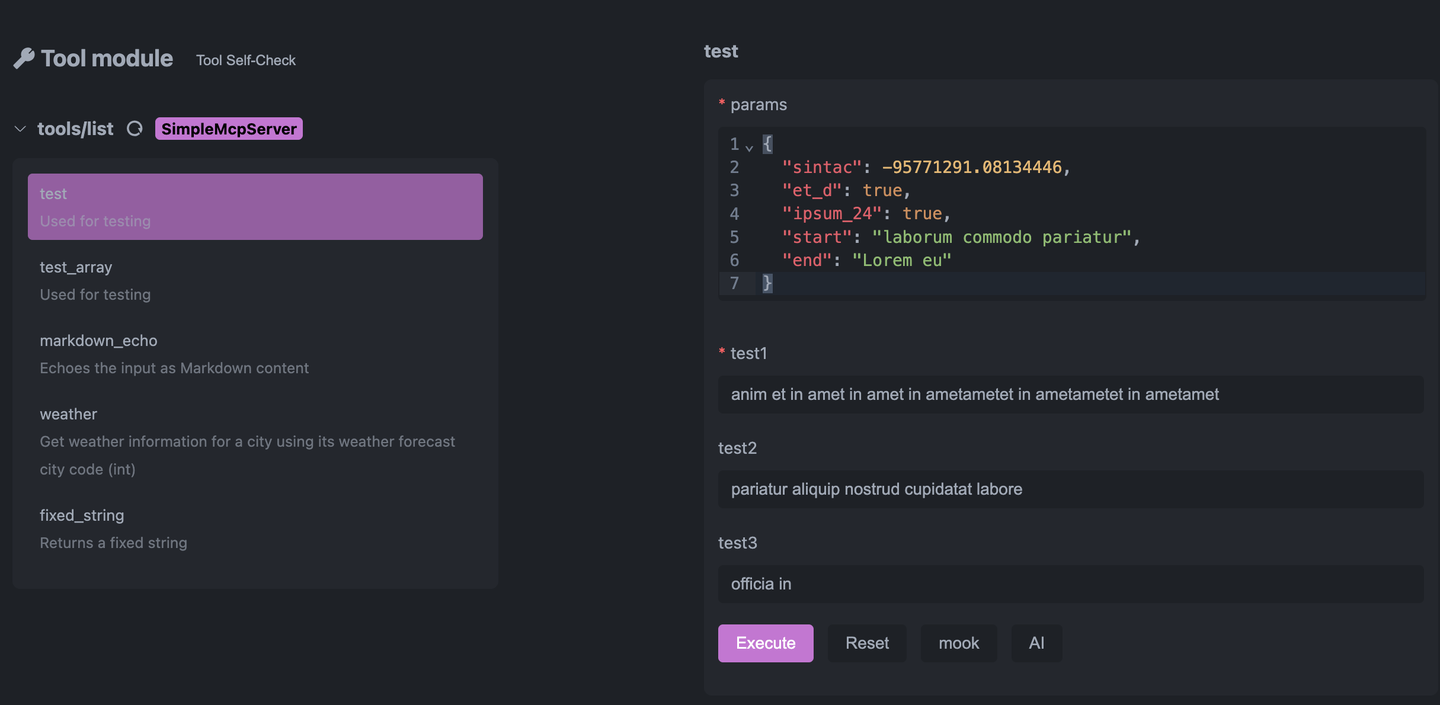Choose the weather tool
The width and height of the screenshot is (1440, 705).
click(x=255, y=441)
